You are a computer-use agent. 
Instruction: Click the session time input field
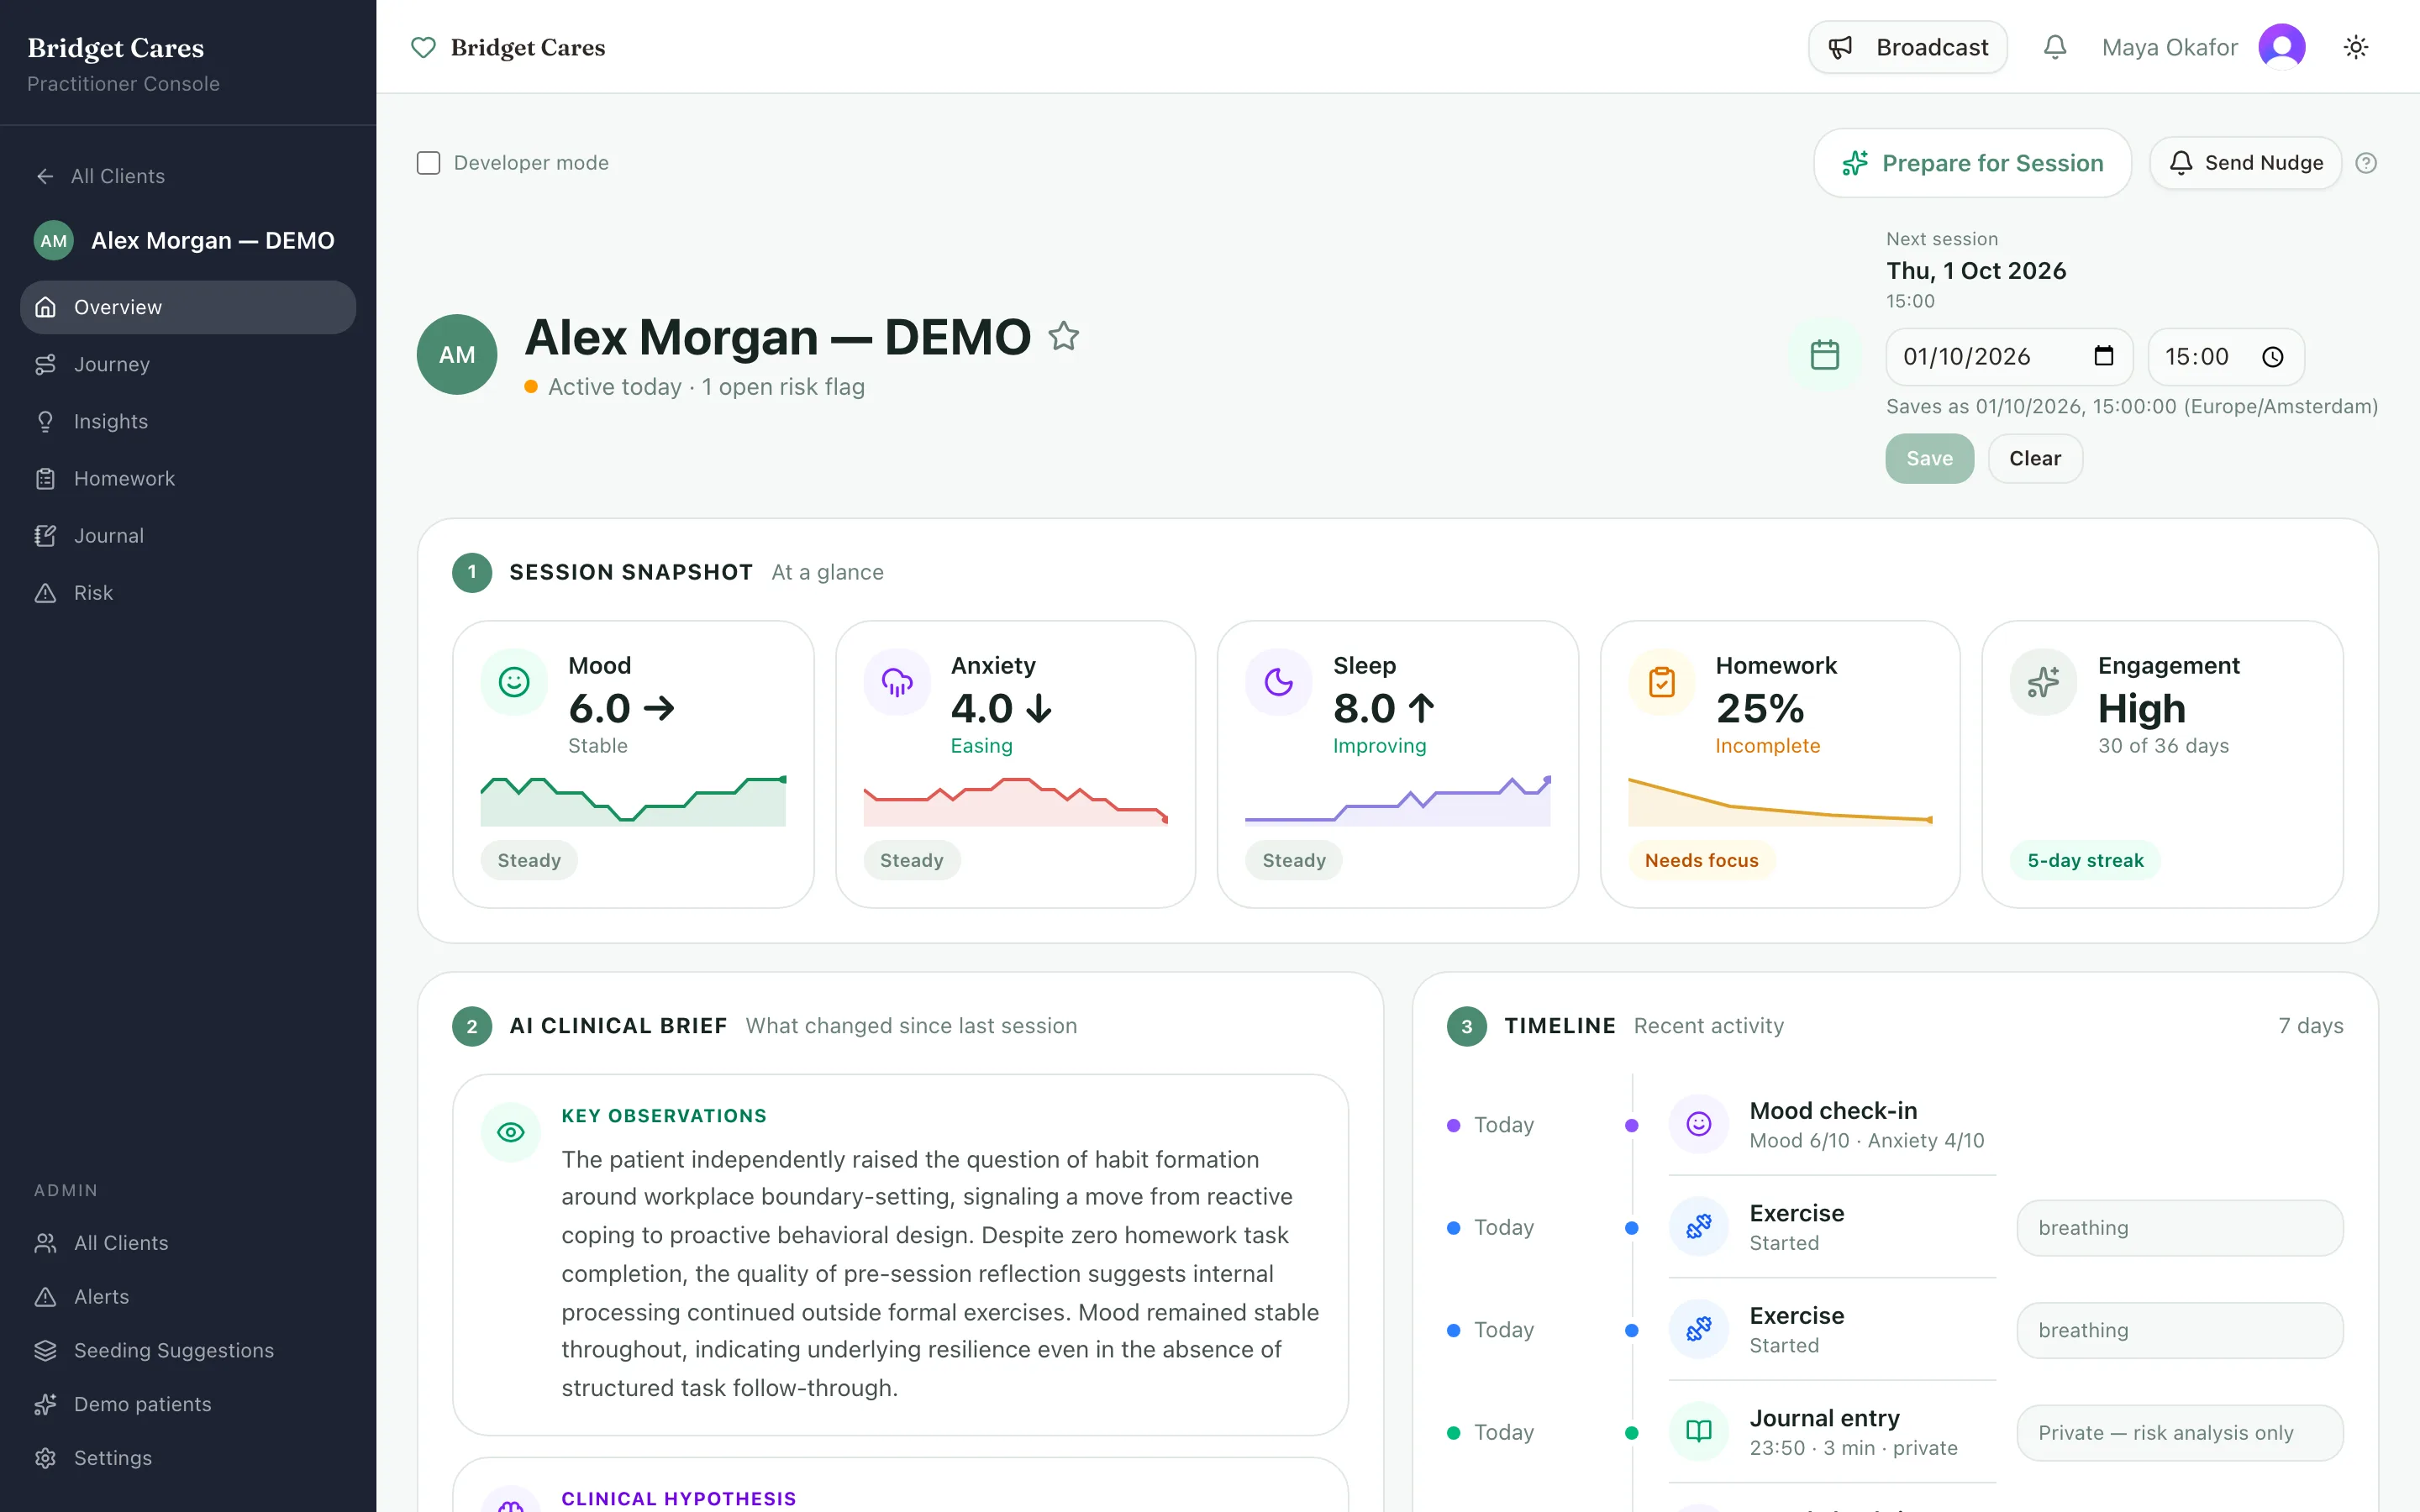[2226, 357]
